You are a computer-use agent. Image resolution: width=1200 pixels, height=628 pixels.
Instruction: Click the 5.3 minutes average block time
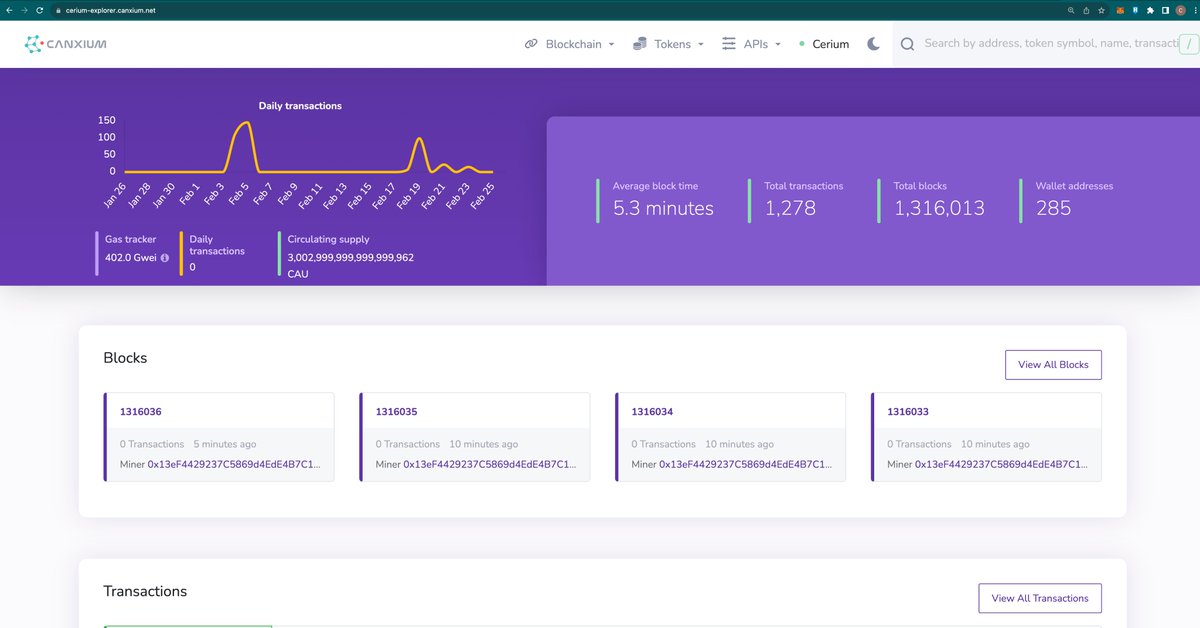point(661,208)
